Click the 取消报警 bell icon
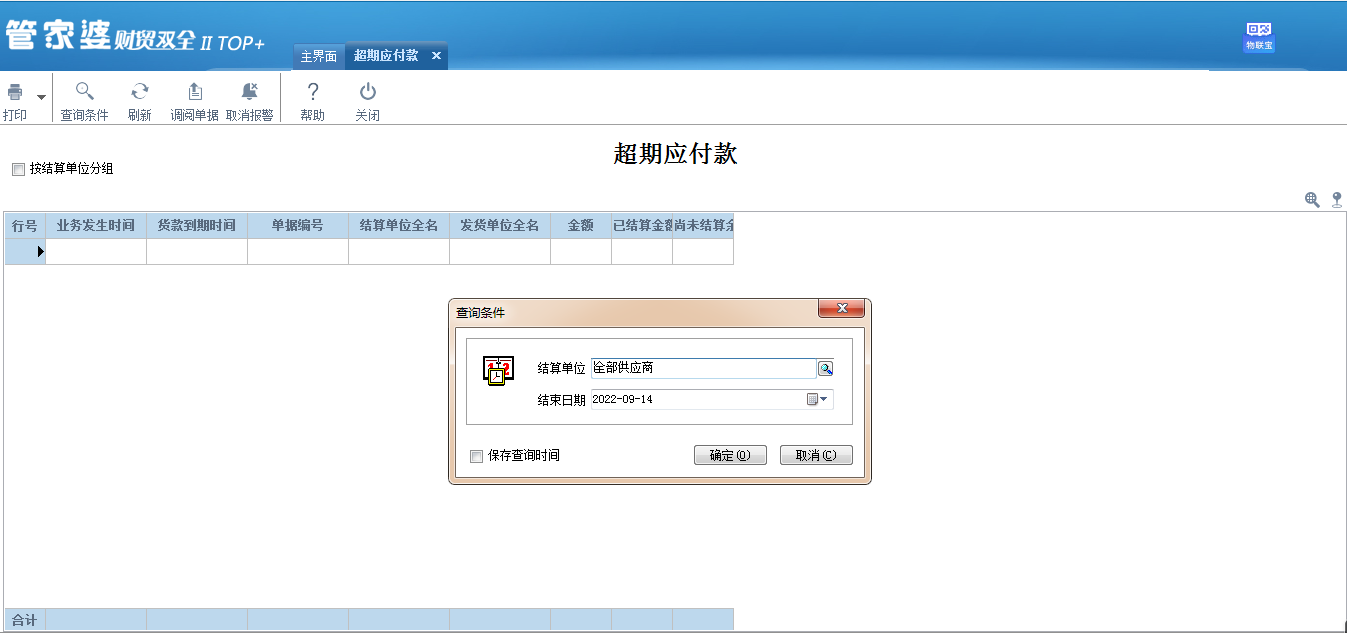1347x633 pixels. (249, 92)
